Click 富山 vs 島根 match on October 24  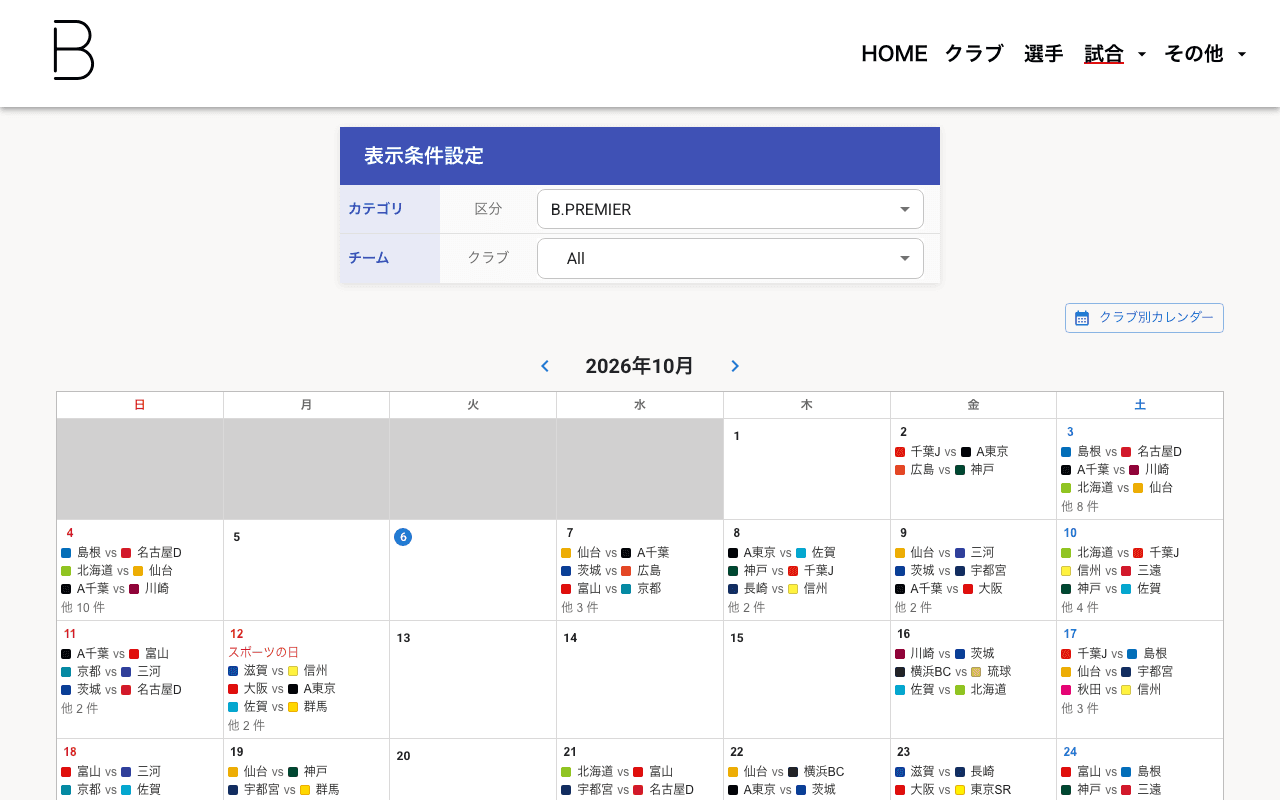pos(1112,772)
